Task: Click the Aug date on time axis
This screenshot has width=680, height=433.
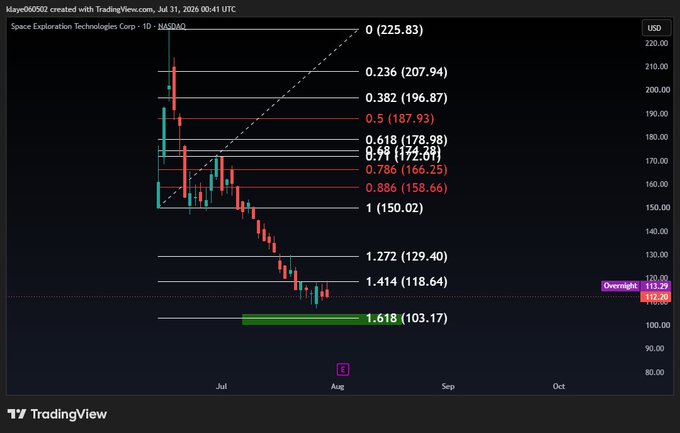Action: point(337,386)
